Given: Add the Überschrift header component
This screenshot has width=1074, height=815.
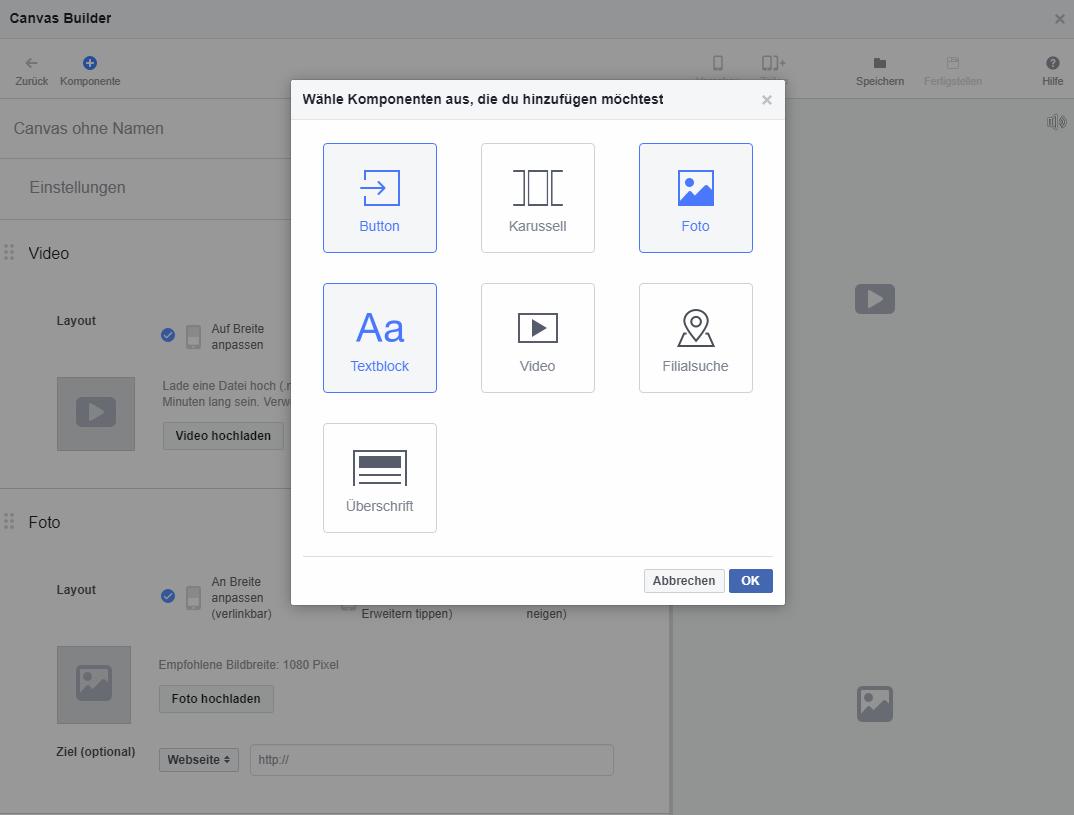Looking at the screenshot, I should point(379,478).
